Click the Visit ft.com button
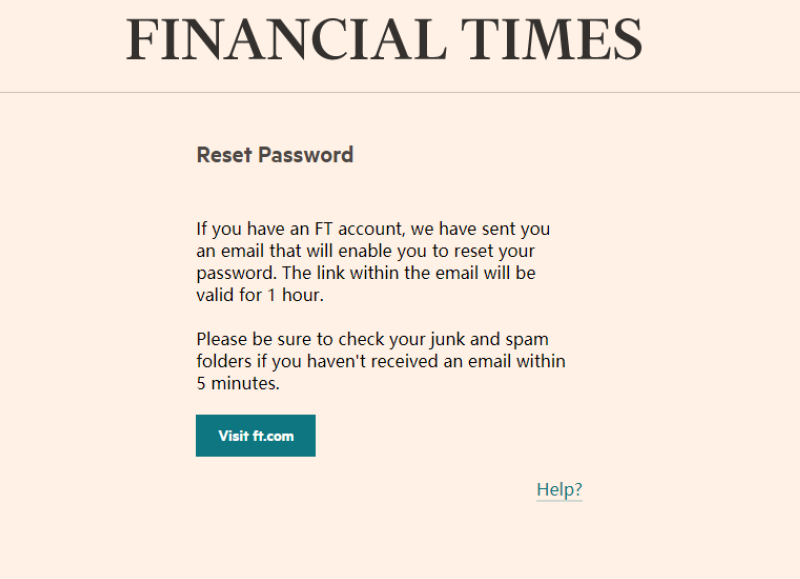 tap(256, 436)
